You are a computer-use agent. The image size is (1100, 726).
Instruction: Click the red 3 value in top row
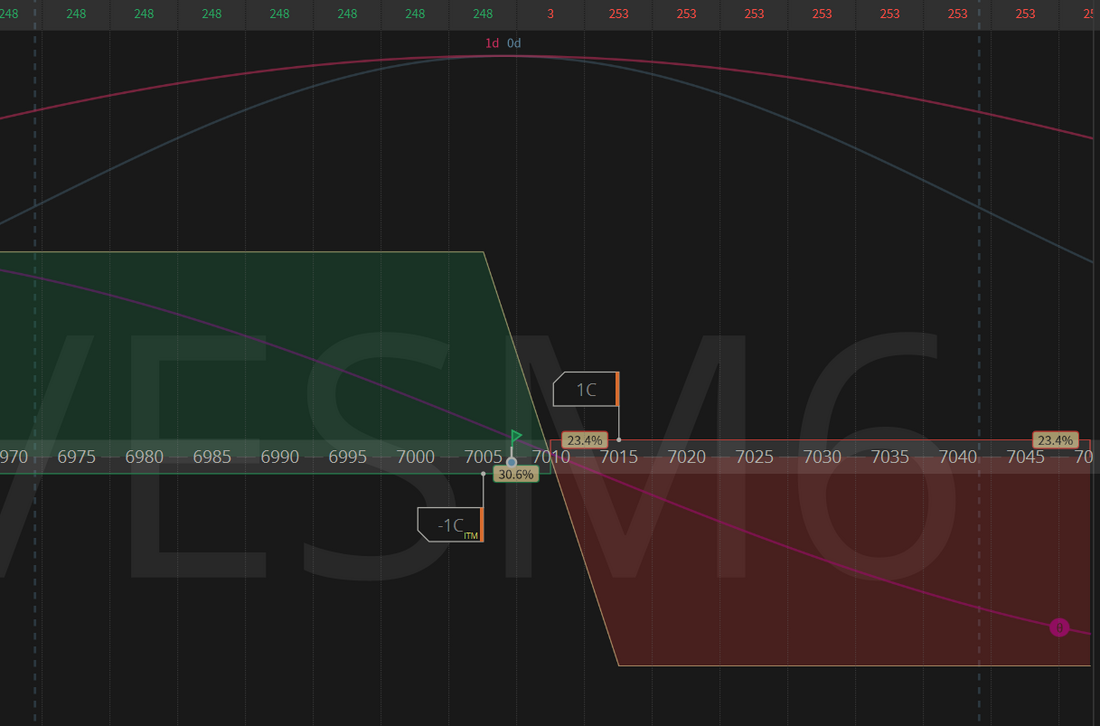click(x=550, y=14)
